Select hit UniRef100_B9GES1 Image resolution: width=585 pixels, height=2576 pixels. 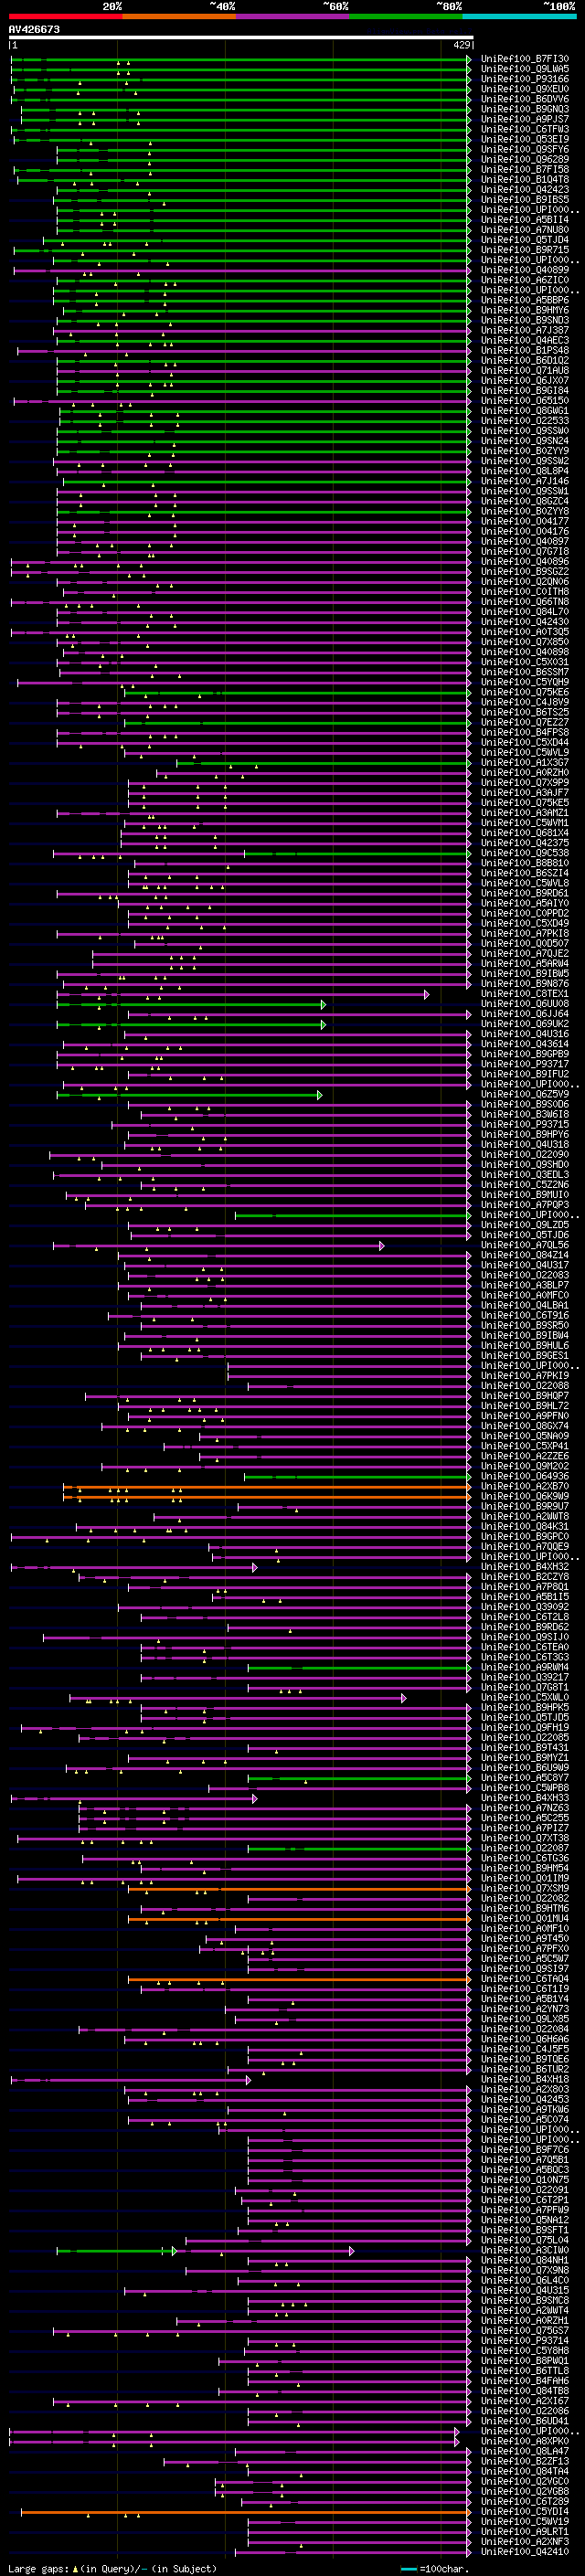pyautogui.click(x=525, y=1355)
